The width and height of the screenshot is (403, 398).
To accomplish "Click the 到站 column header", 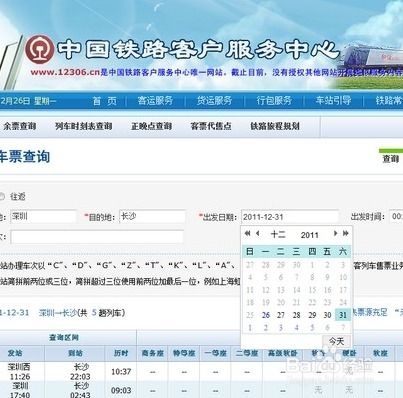I will click(75, 353).
